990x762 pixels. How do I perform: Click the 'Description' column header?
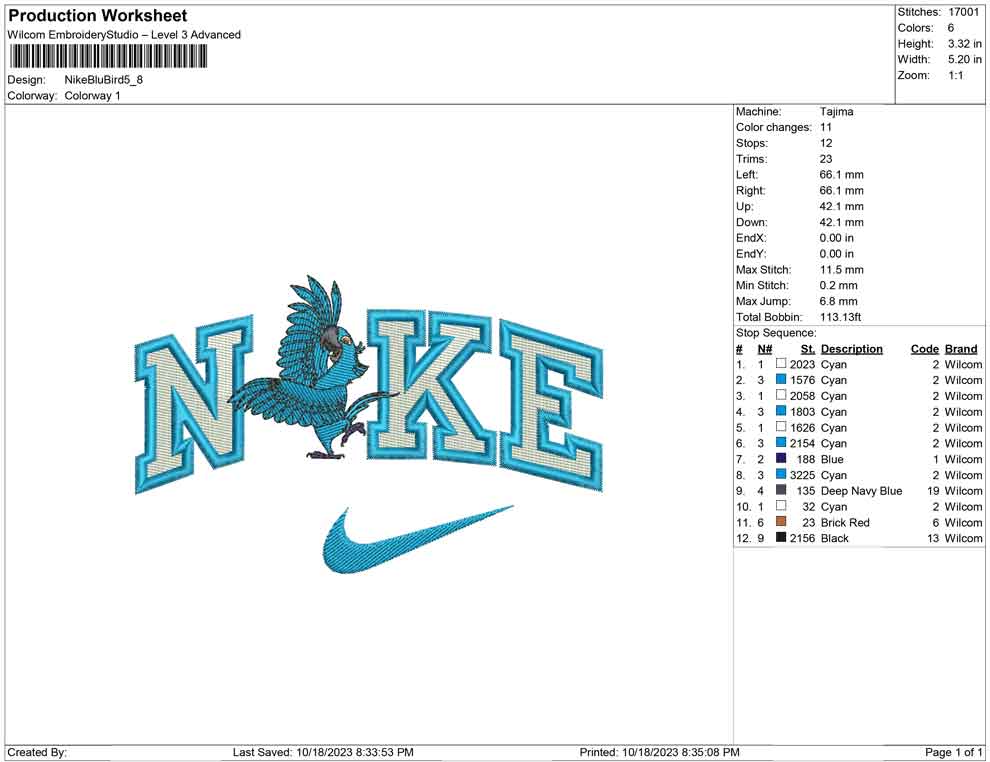pos(852,348)
